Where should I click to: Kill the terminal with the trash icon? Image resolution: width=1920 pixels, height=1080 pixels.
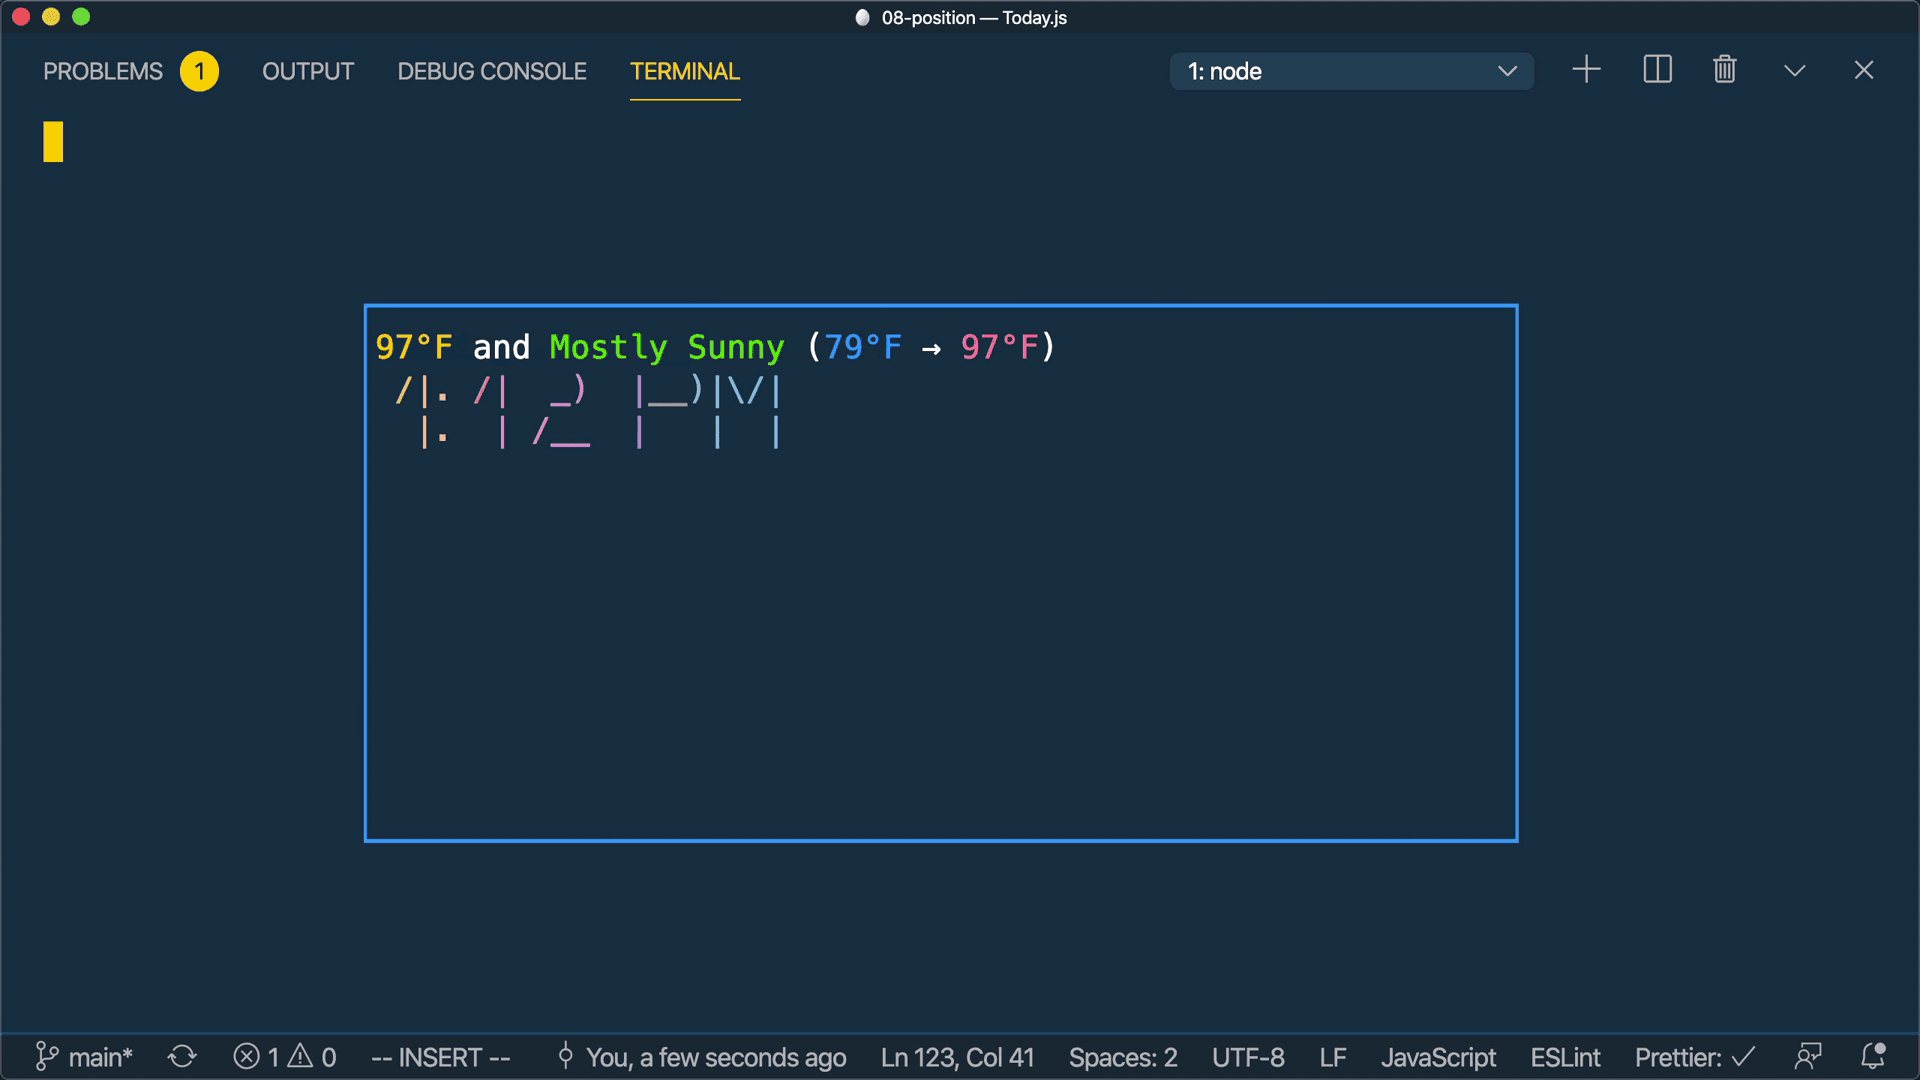point(1724,70)
